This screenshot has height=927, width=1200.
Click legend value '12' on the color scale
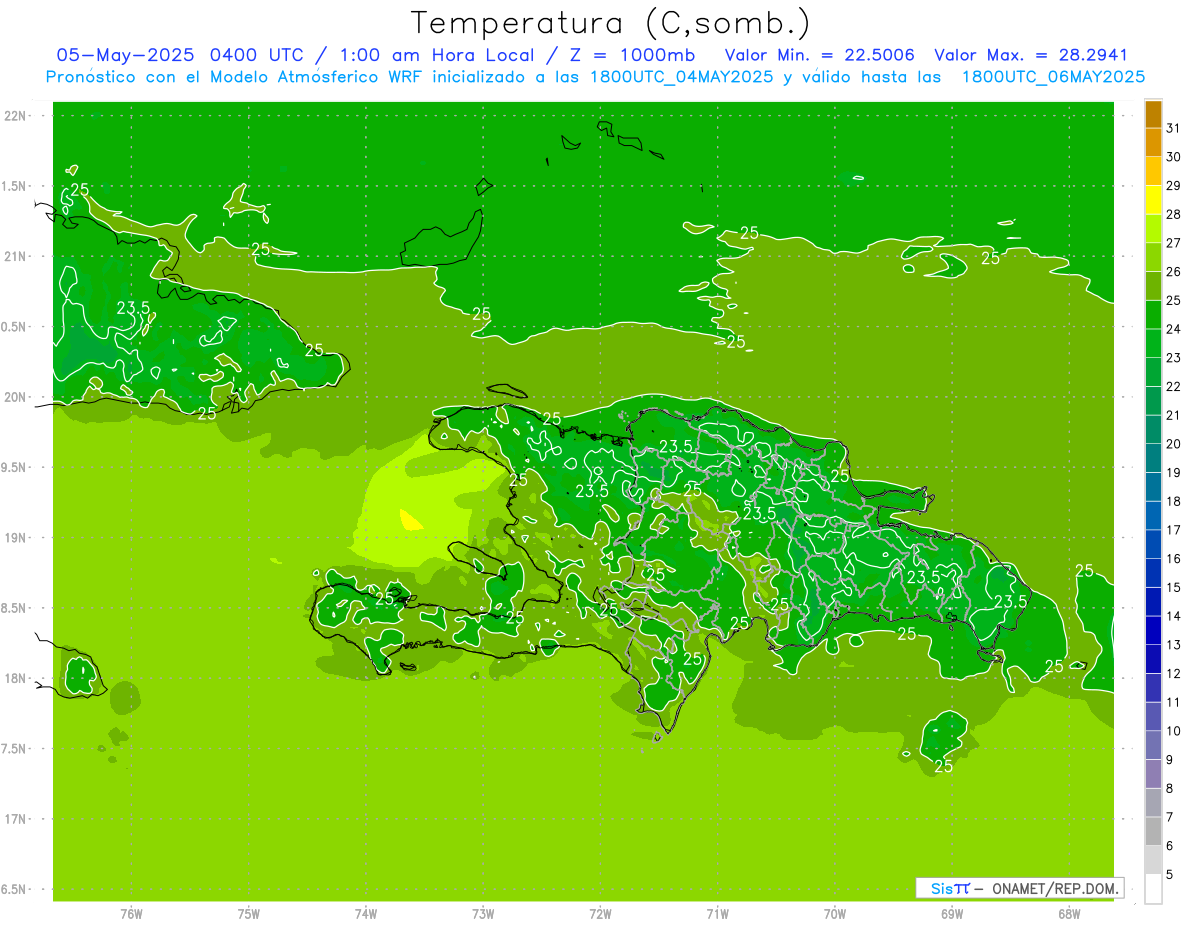tap(1174, 674)
